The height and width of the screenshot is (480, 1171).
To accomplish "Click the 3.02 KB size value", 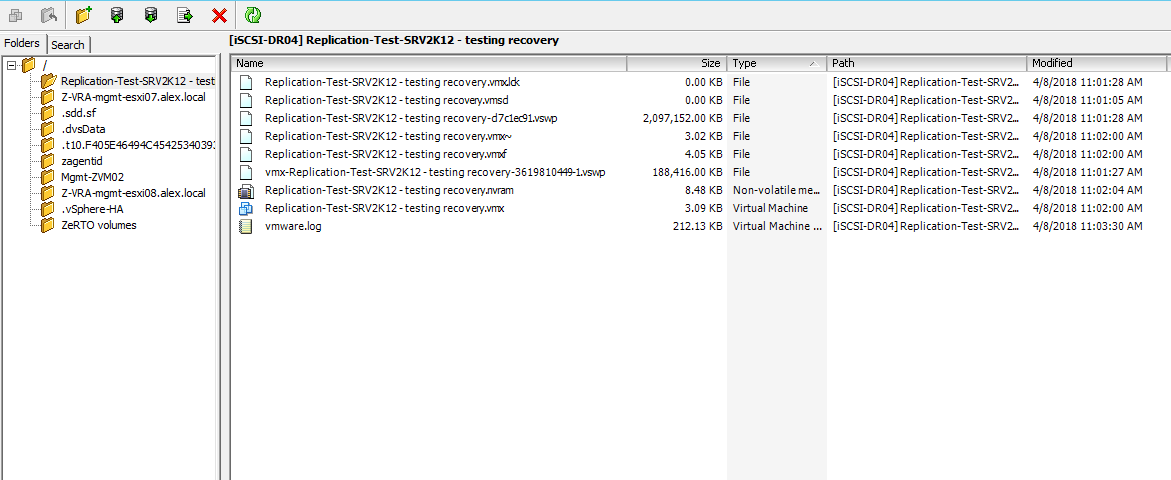I will point(703,136).
